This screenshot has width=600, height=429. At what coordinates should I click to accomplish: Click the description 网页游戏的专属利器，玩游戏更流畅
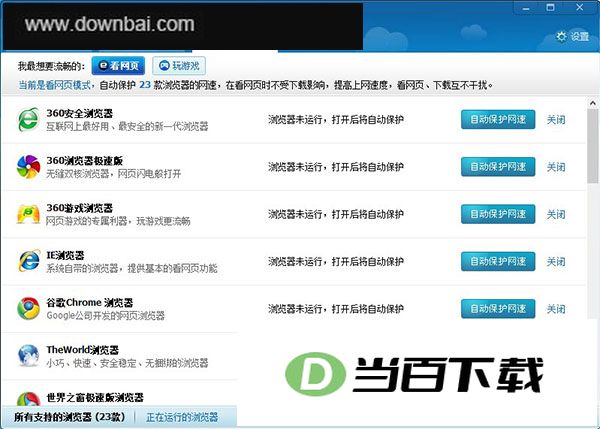coord(118,221)
